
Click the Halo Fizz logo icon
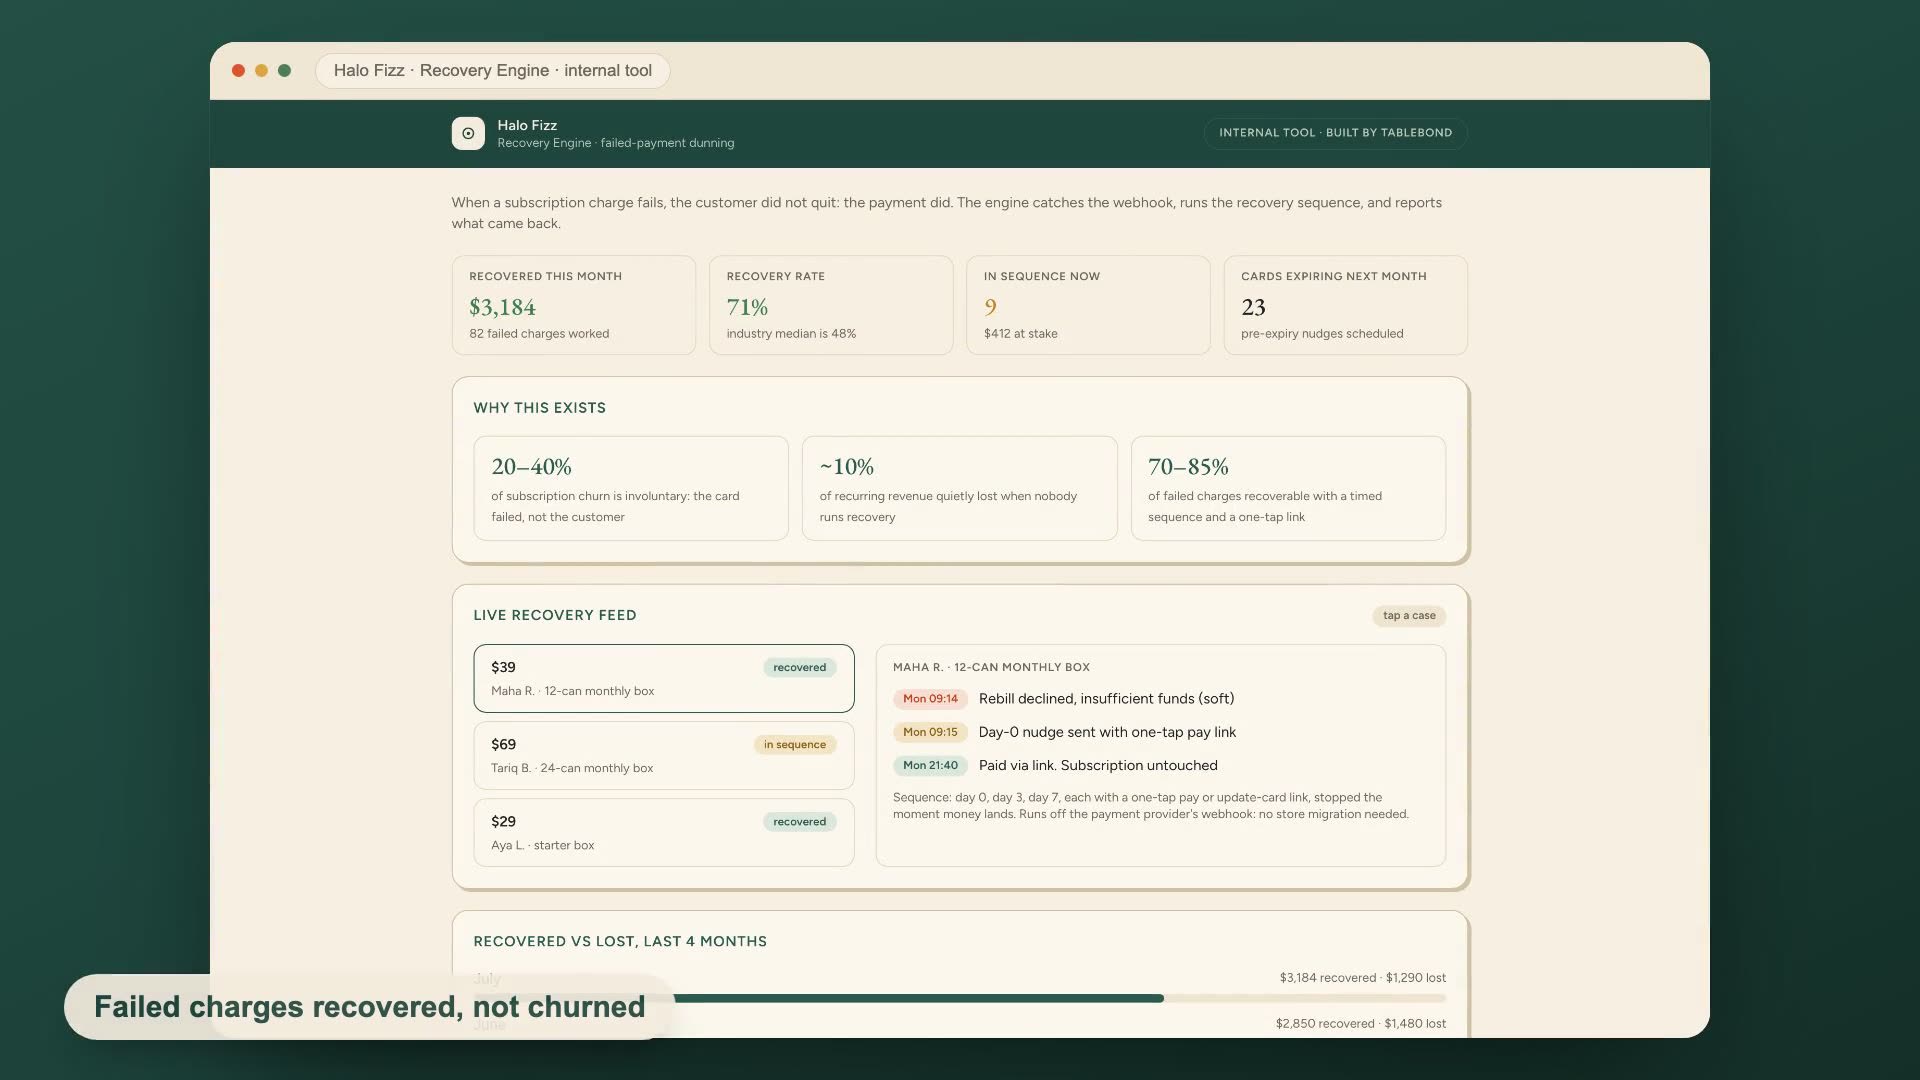(x=468, y=133)
